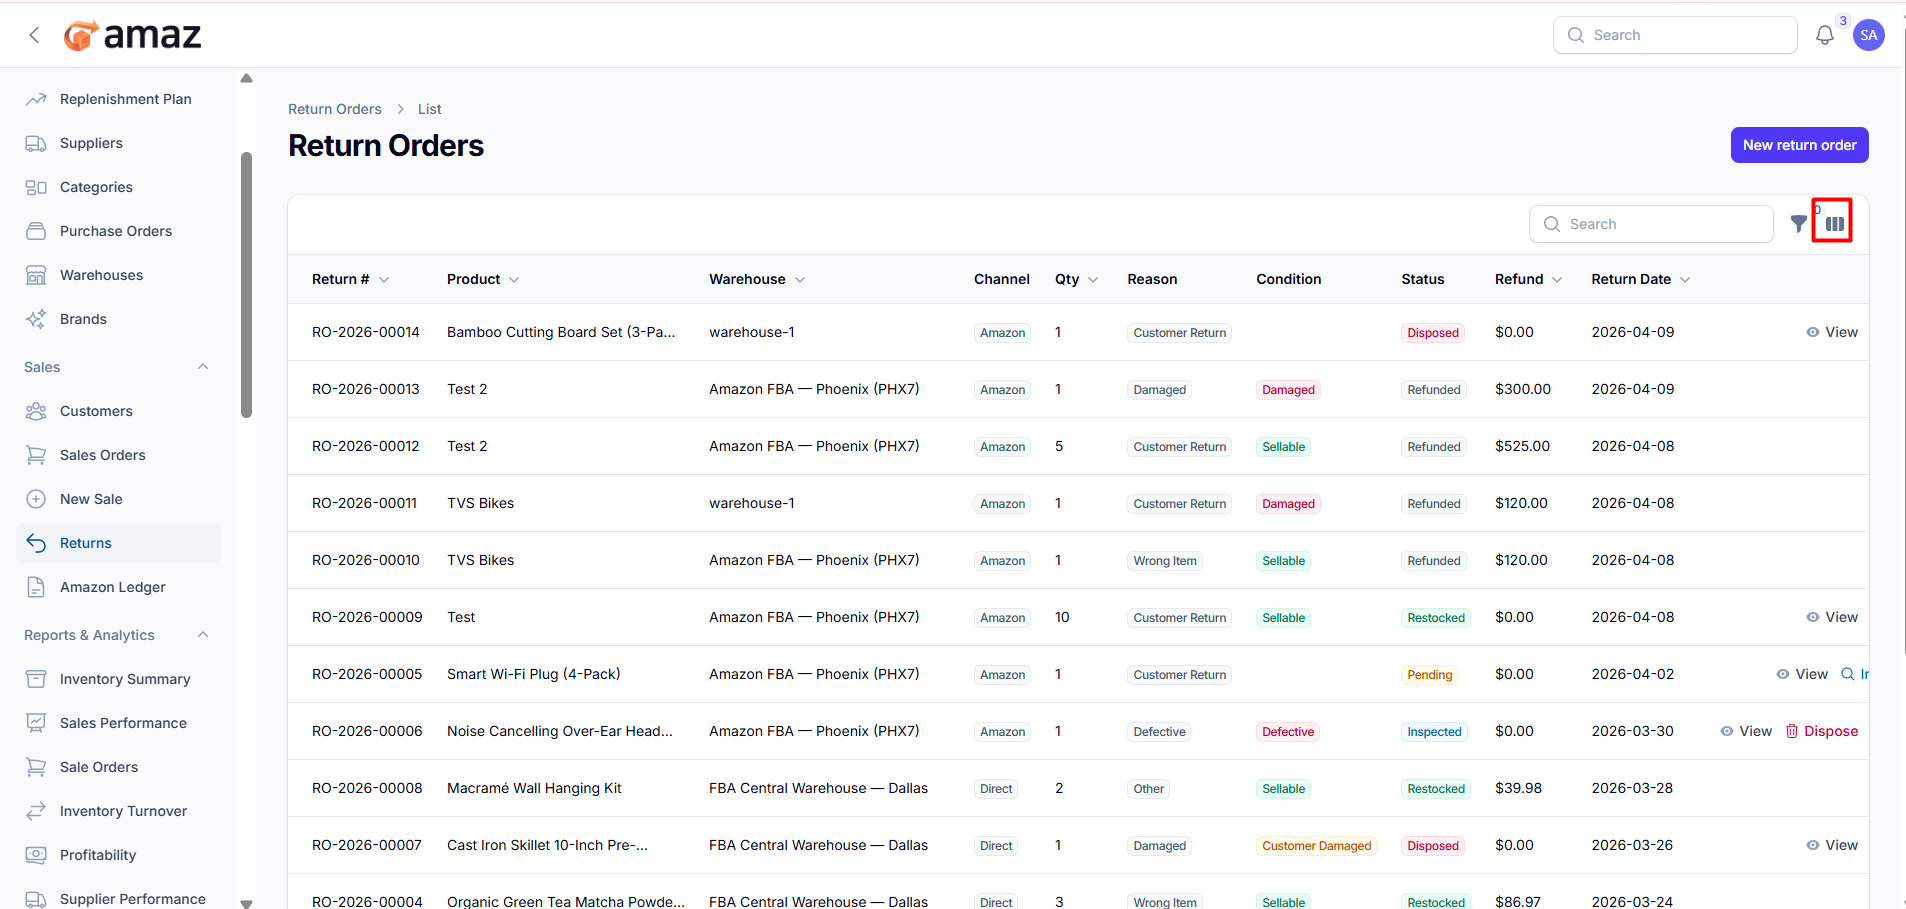The height and width of the screenshot is (909, 1906).
Task: Click the Sale Orders cart icon under Reports
Action: pos(36,767)
